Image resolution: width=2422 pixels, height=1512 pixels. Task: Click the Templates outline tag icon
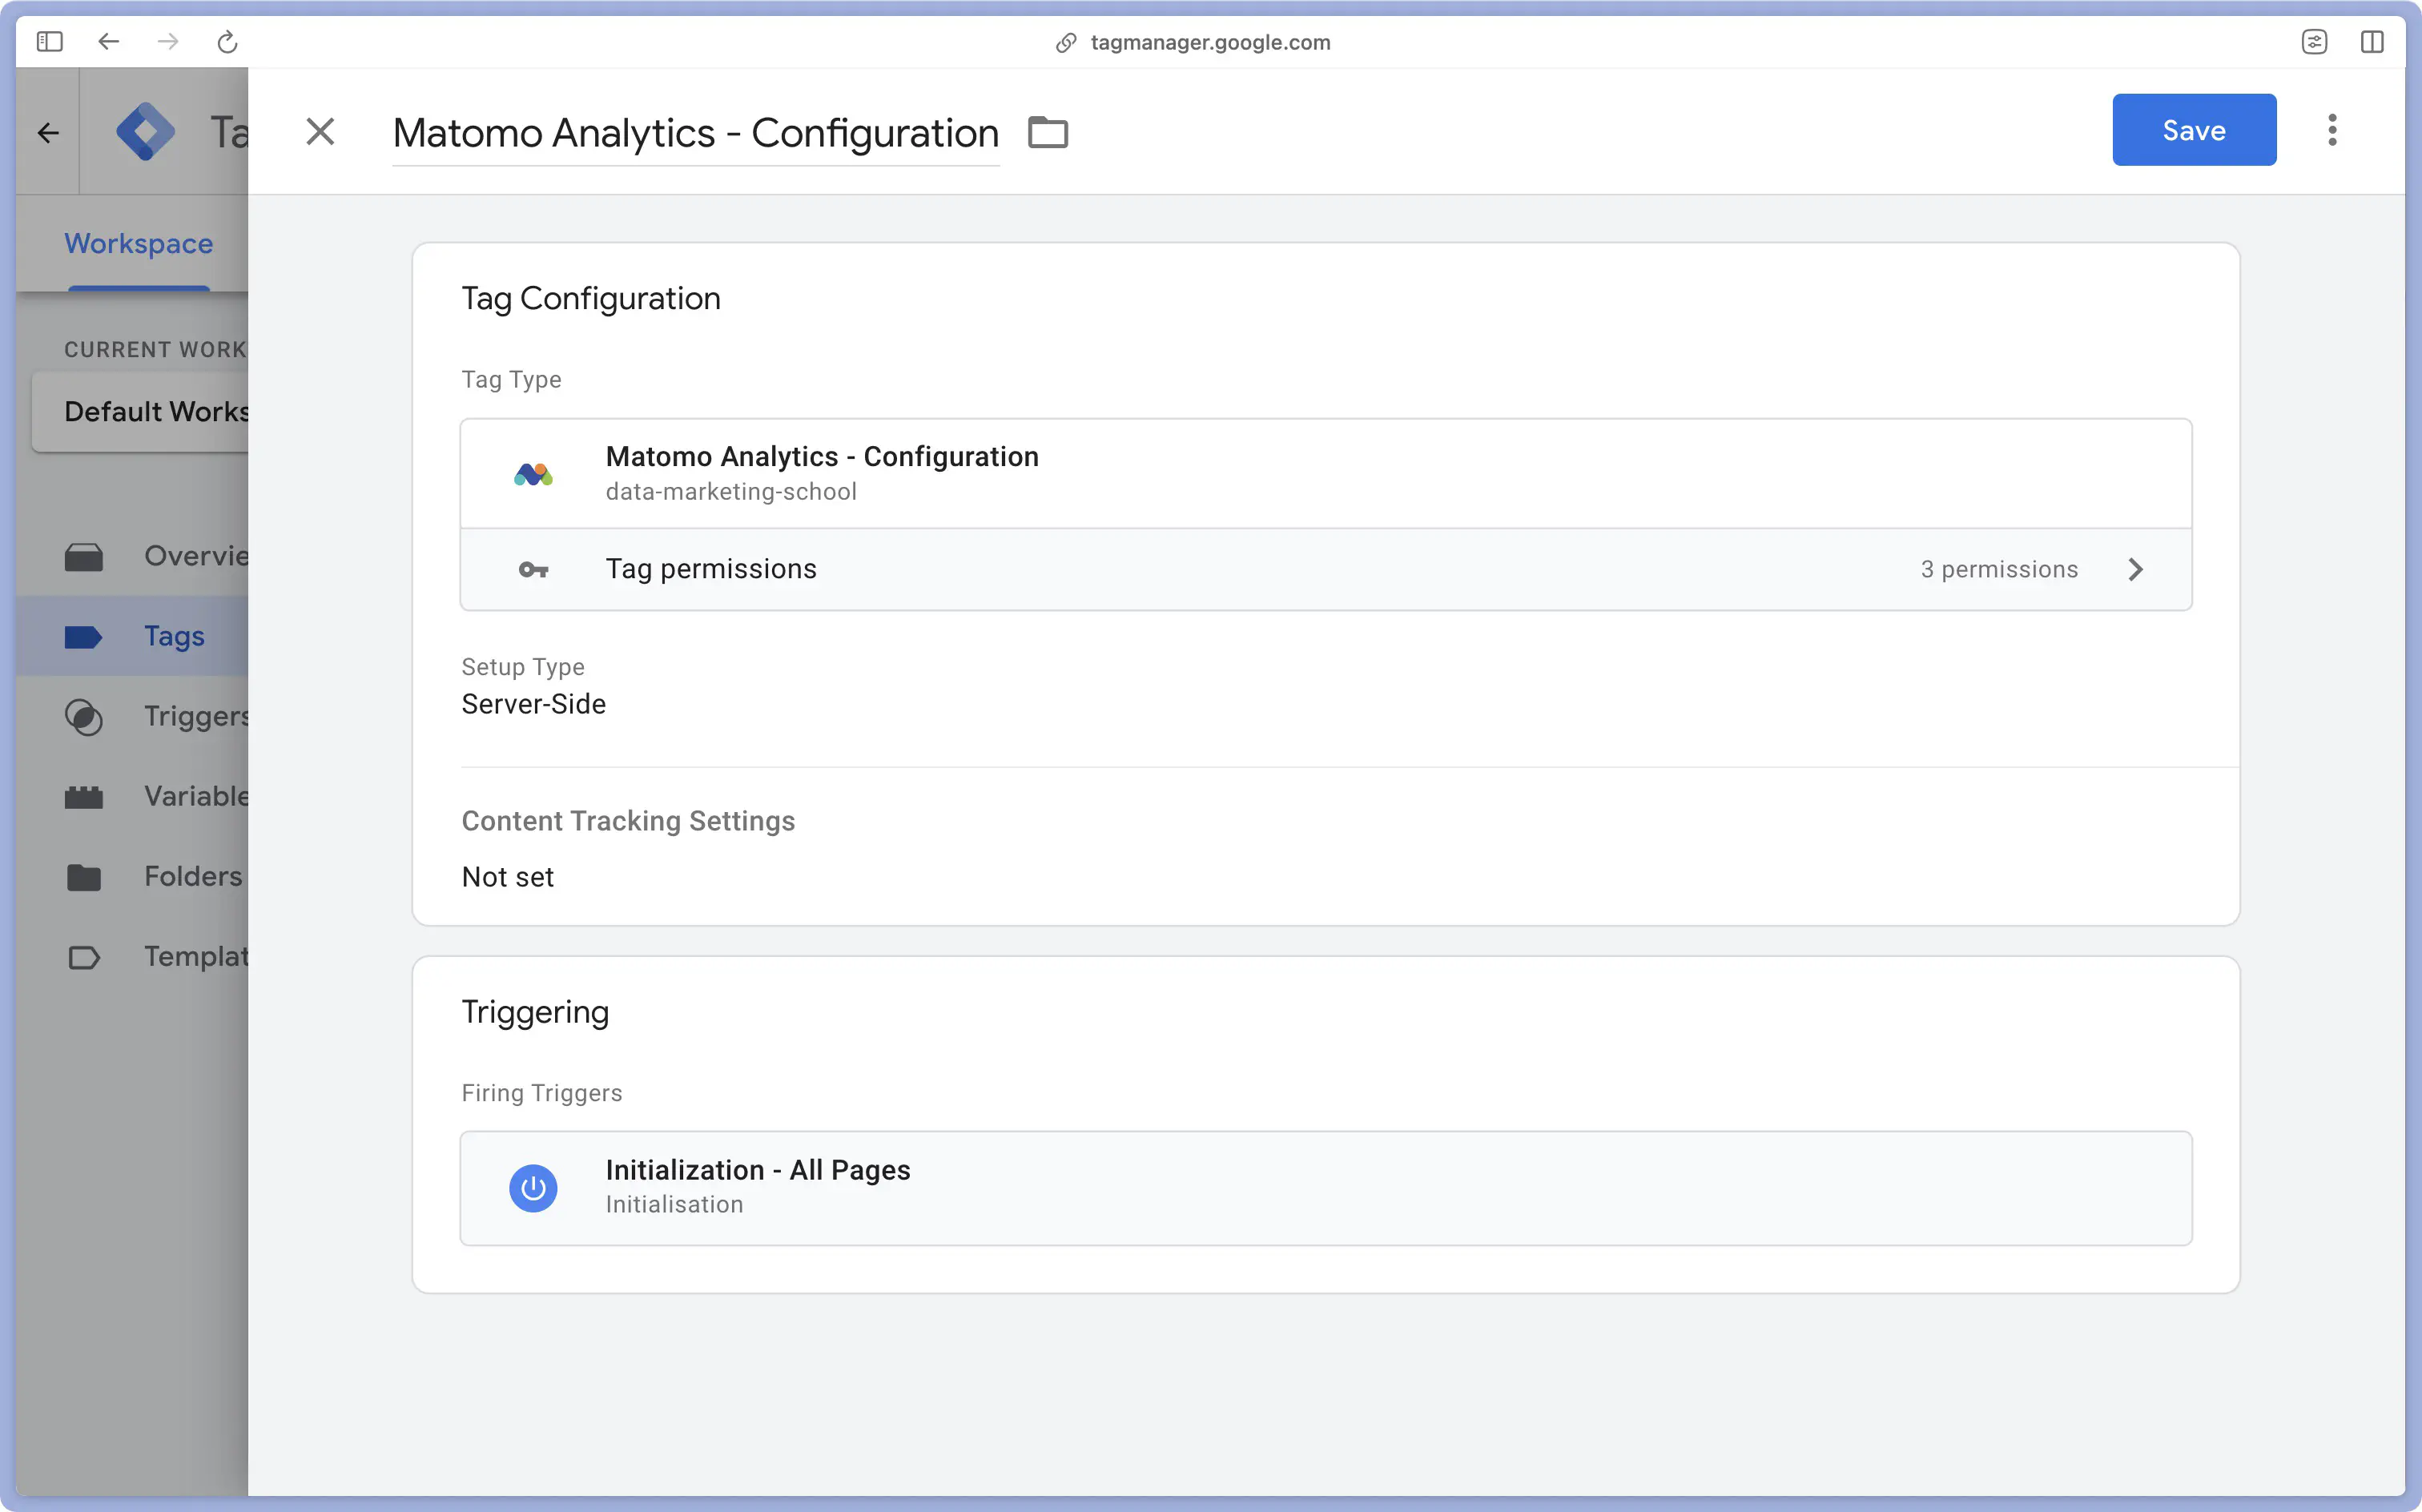coord(84,958)
